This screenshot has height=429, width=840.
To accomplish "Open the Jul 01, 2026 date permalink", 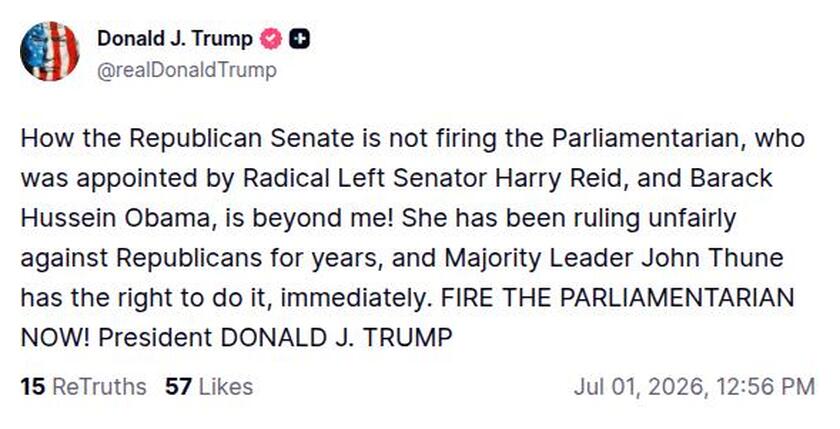I will tap(639, 387).
